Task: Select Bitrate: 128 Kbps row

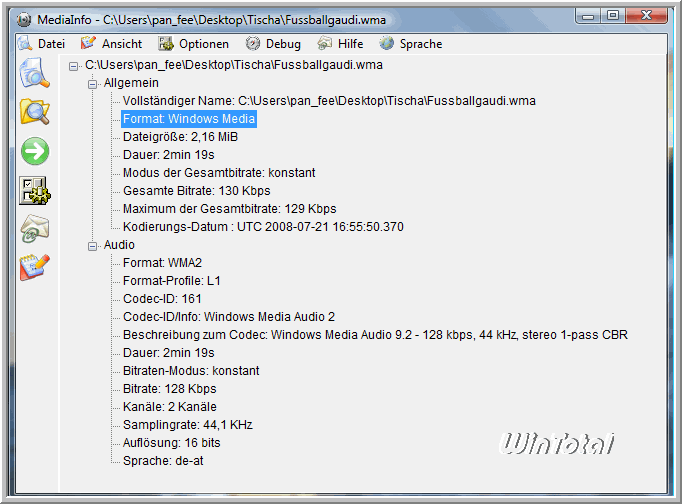Action: [170, 389]
